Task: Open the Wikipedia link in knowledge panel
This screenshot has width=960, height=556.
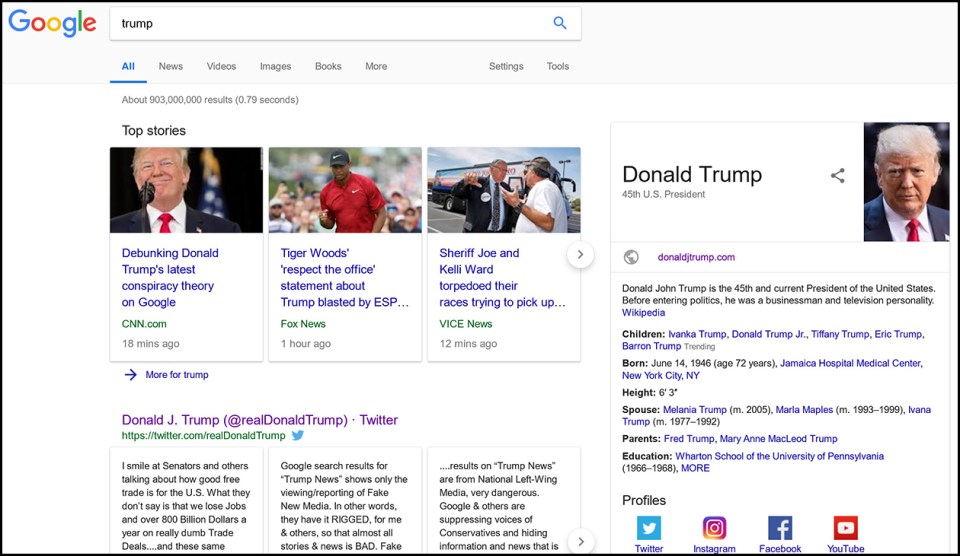Action: pos(643,313)
